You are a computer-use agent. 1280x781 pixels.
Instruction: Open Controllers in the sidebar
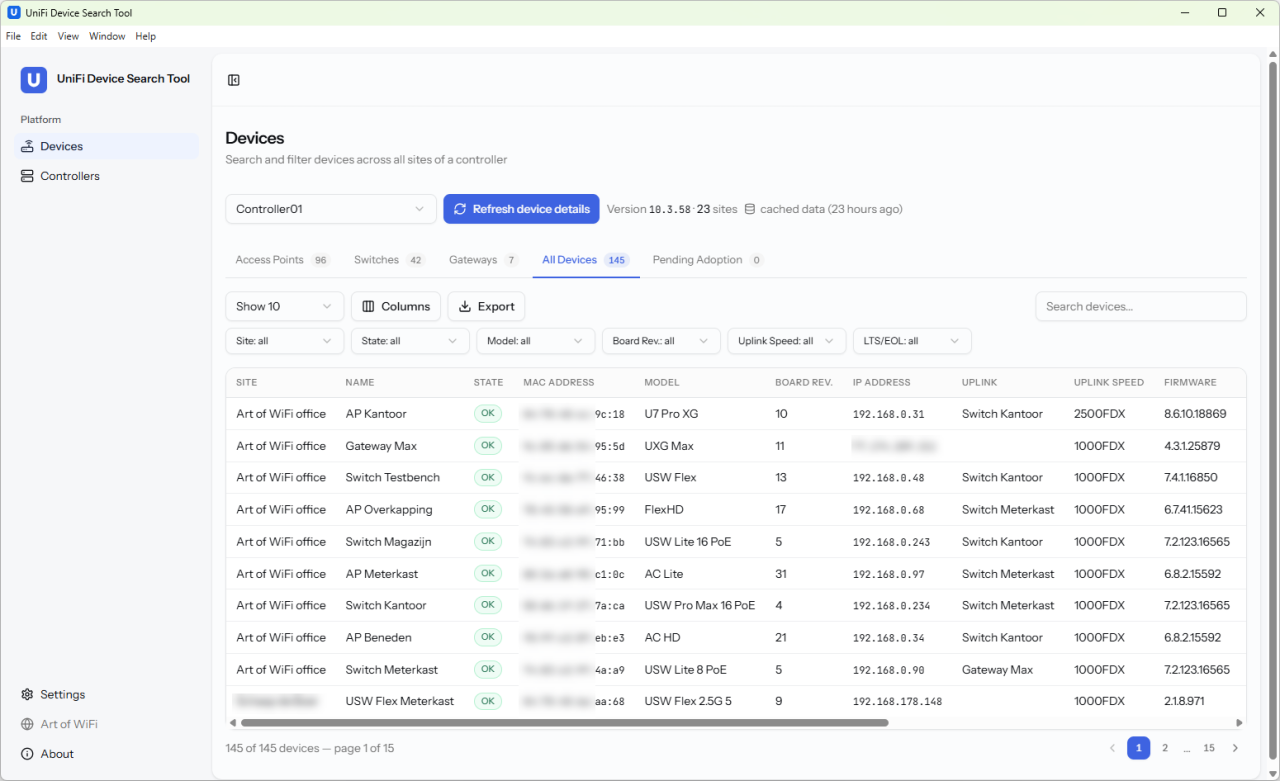click(x=107, y=176)
